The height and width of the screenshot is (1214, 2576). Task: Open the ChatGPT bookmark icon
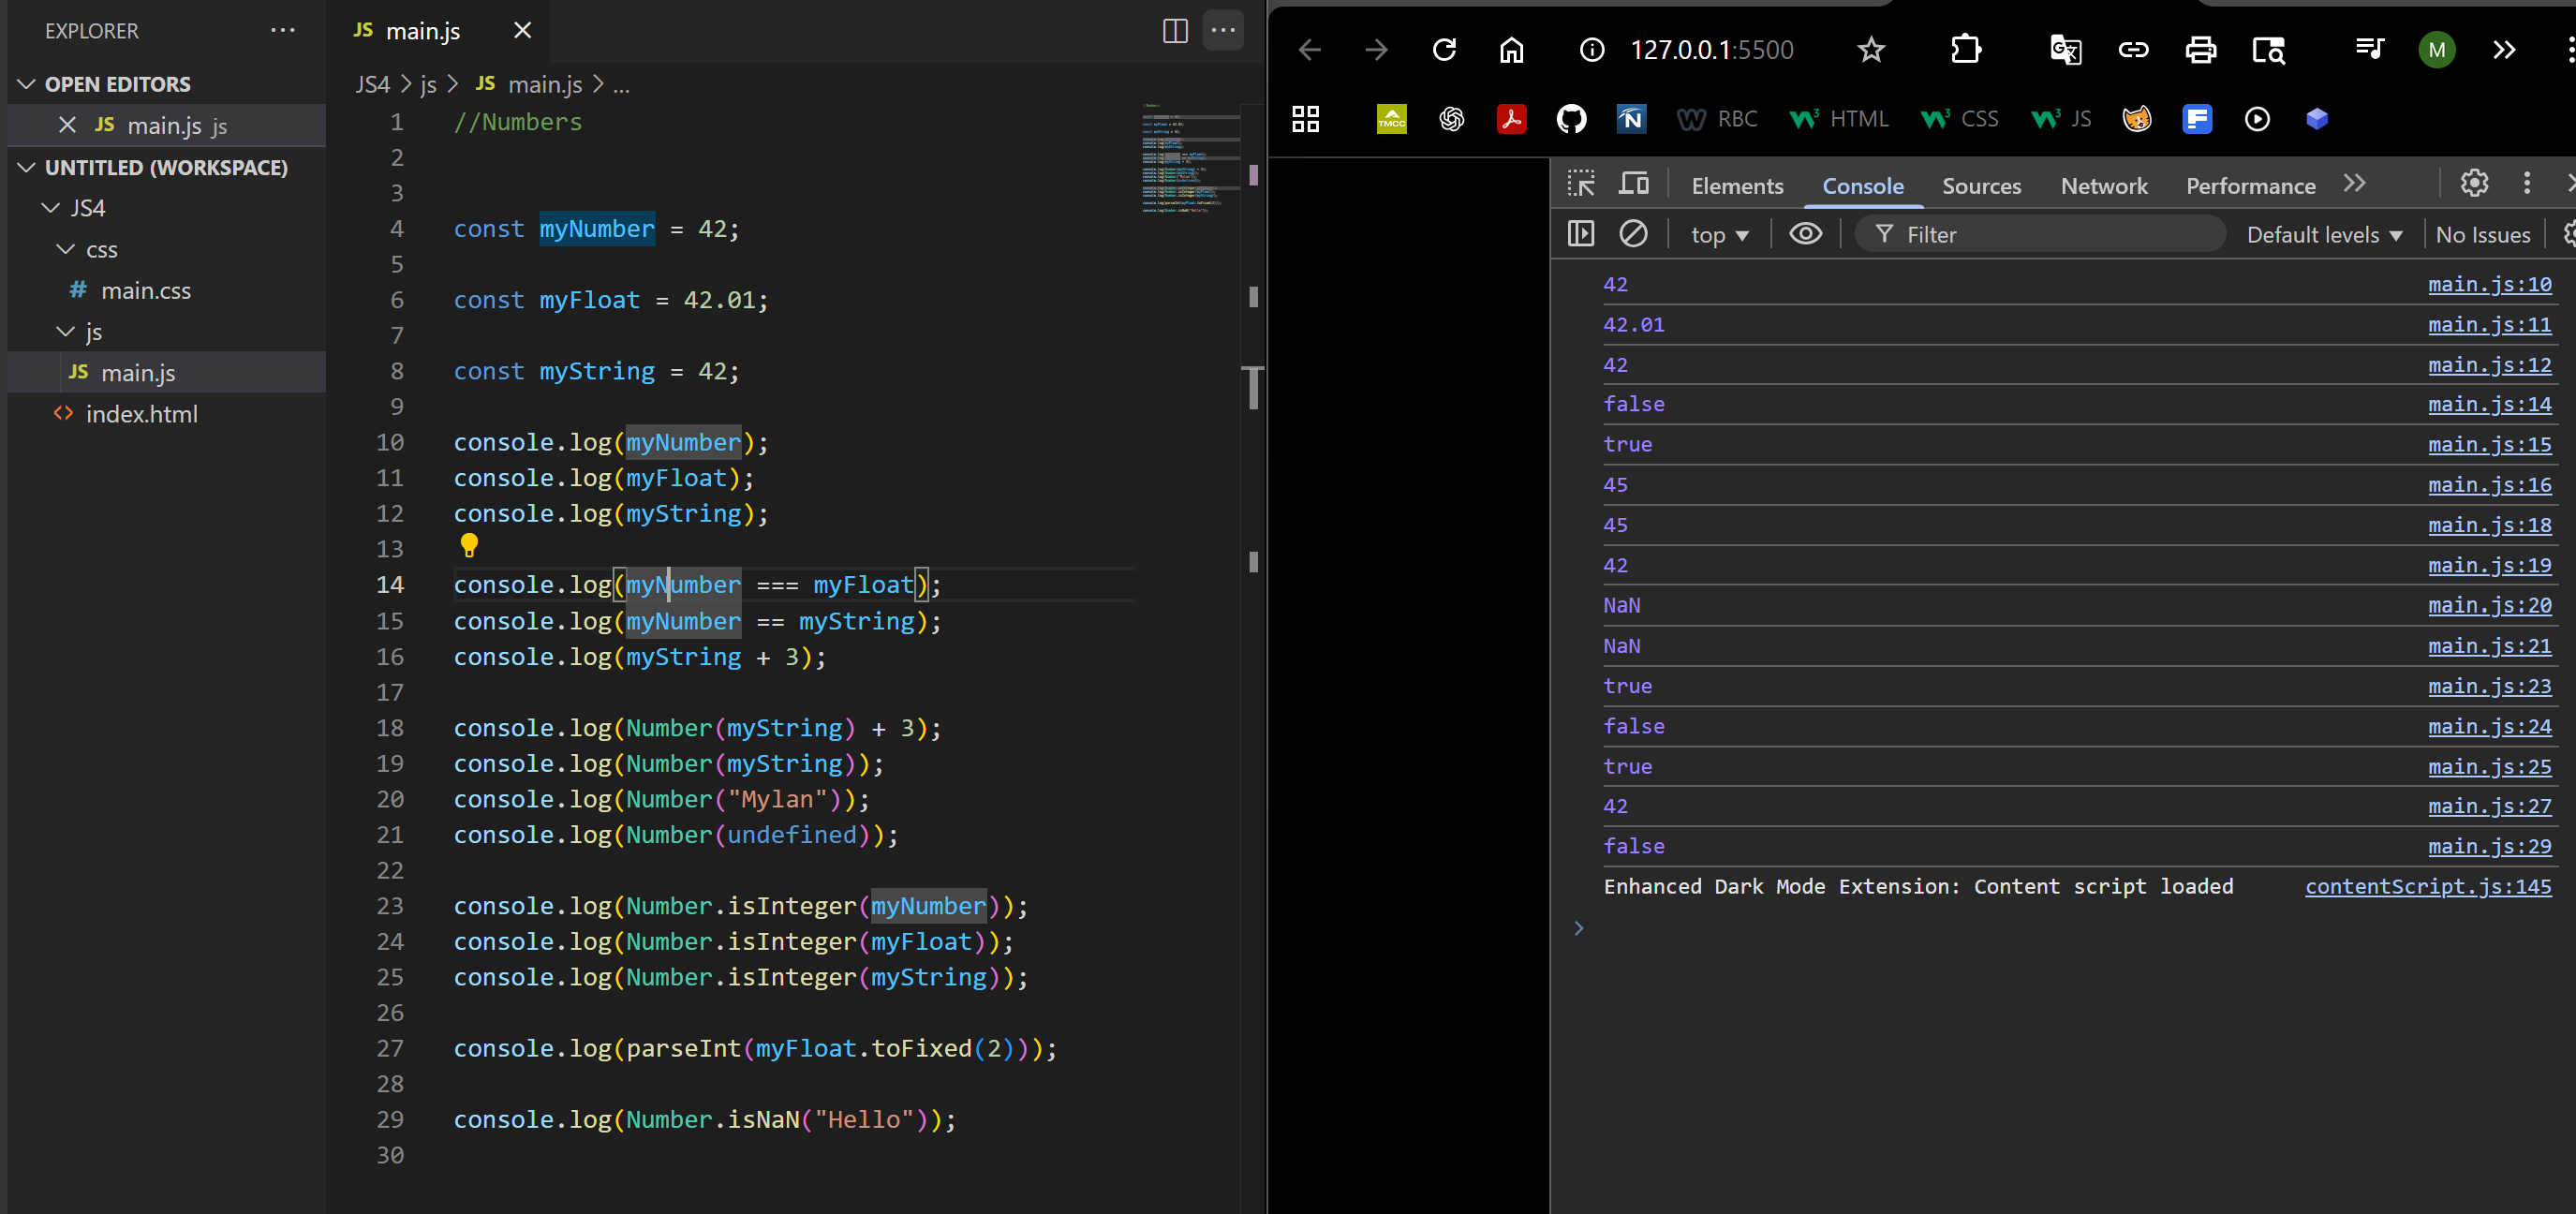tap(1451, 119)
